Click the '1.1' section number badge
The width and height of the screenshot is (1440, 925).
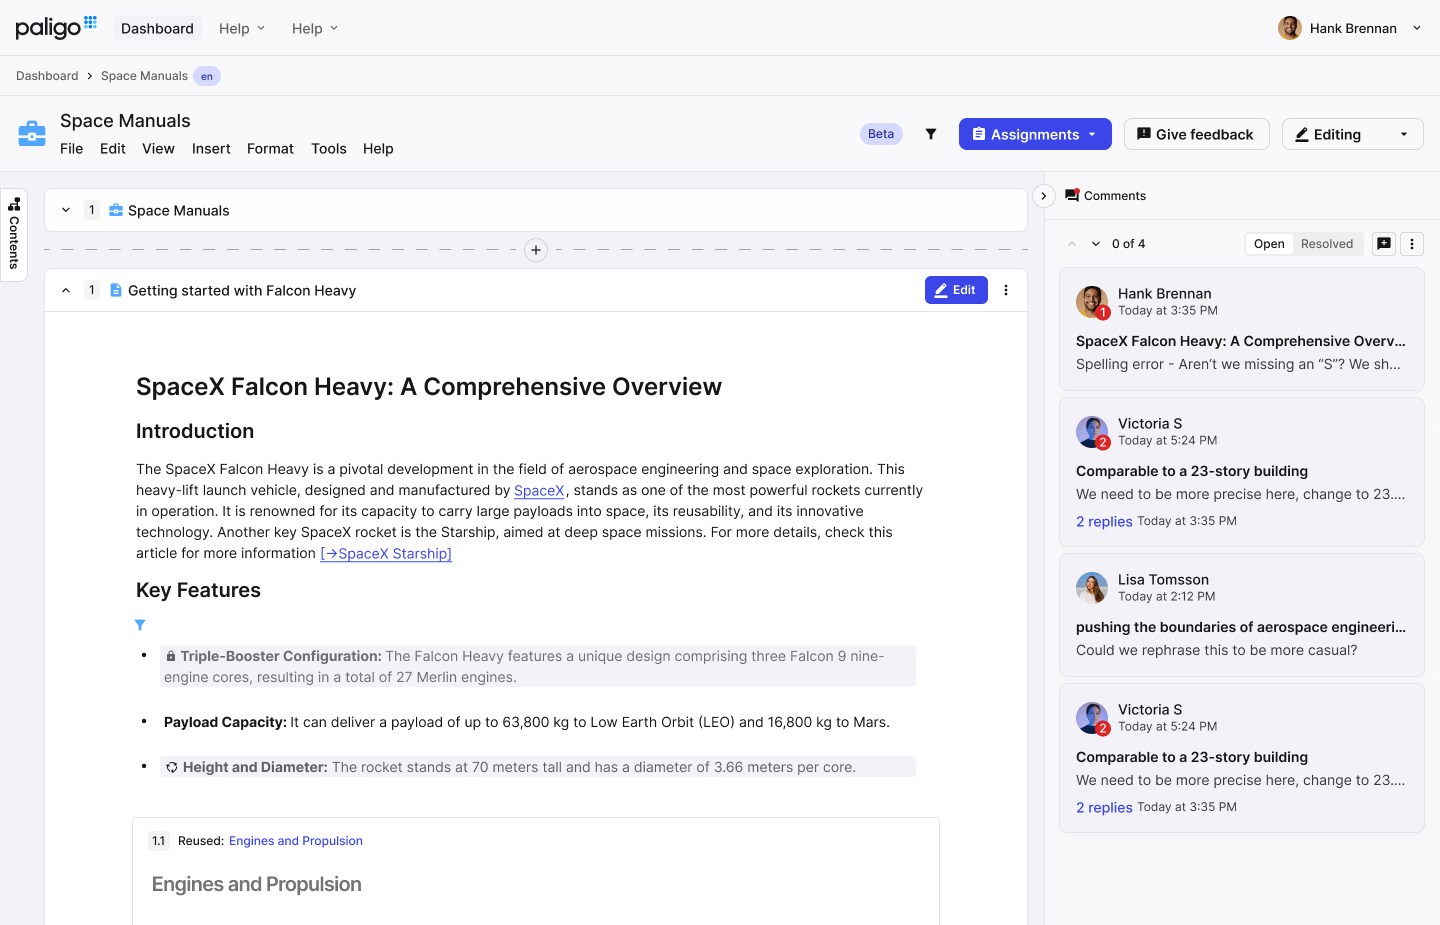158,841
